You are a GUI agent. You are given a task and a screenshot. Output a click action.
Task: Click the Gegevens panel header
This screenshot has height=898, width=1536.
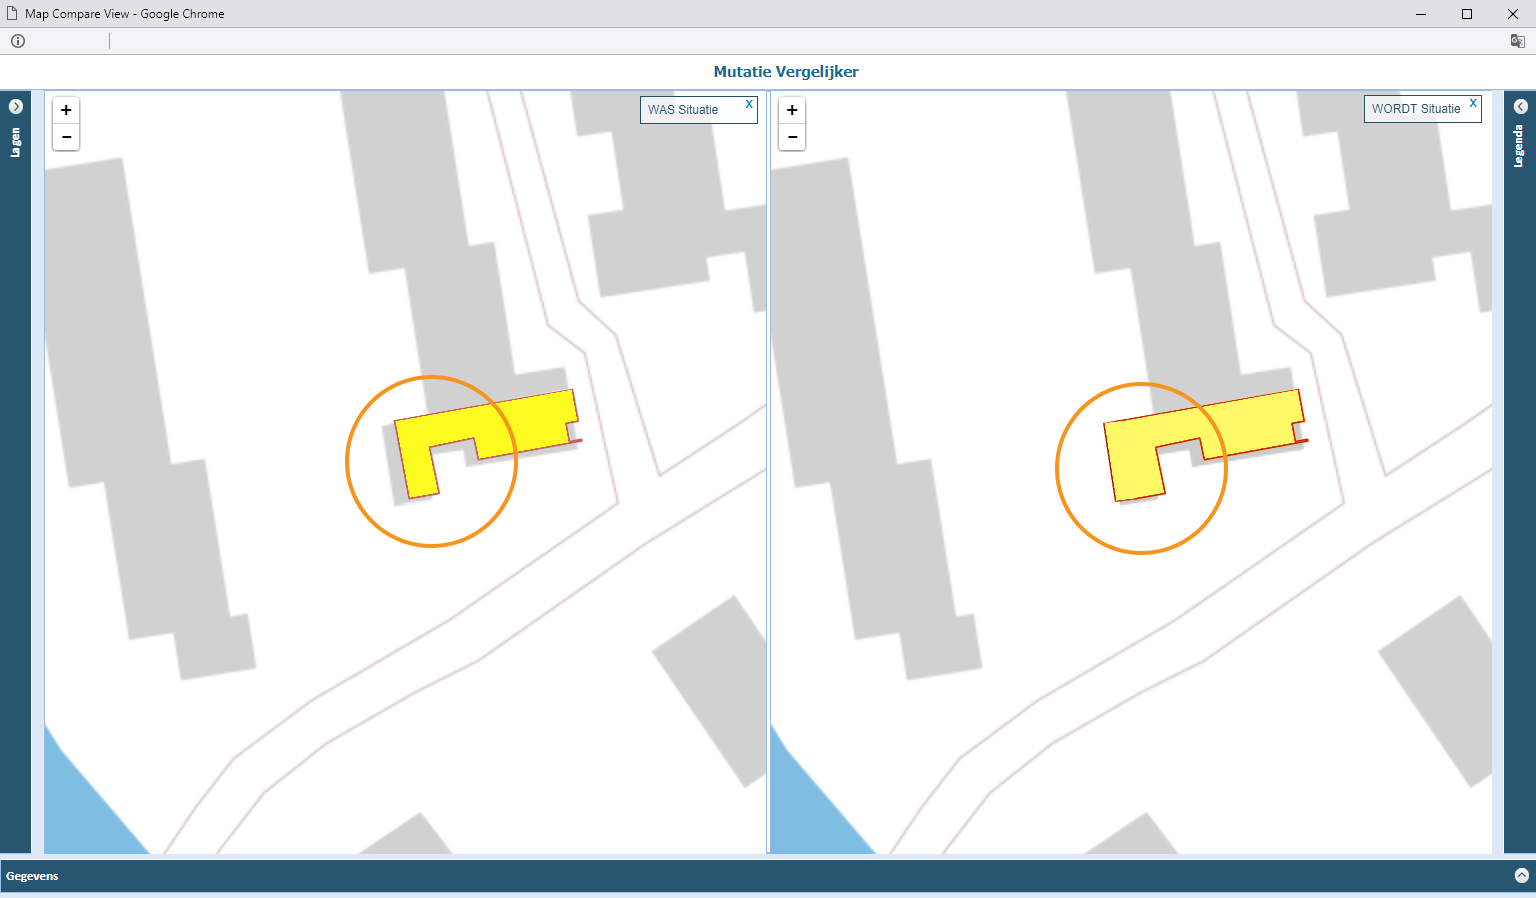click(x=768, y=876)
